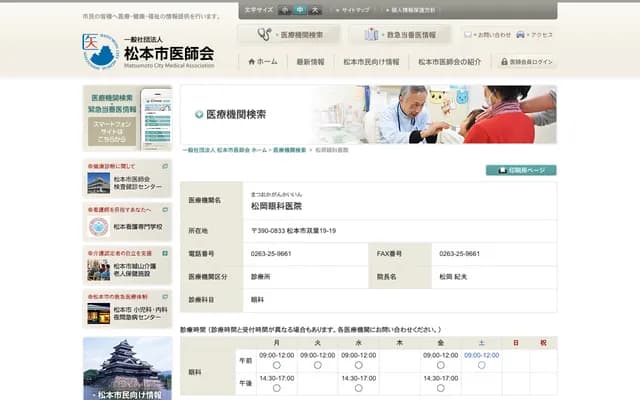Click the サイトマップ link
640x400 pixels.
pos(353,9)
